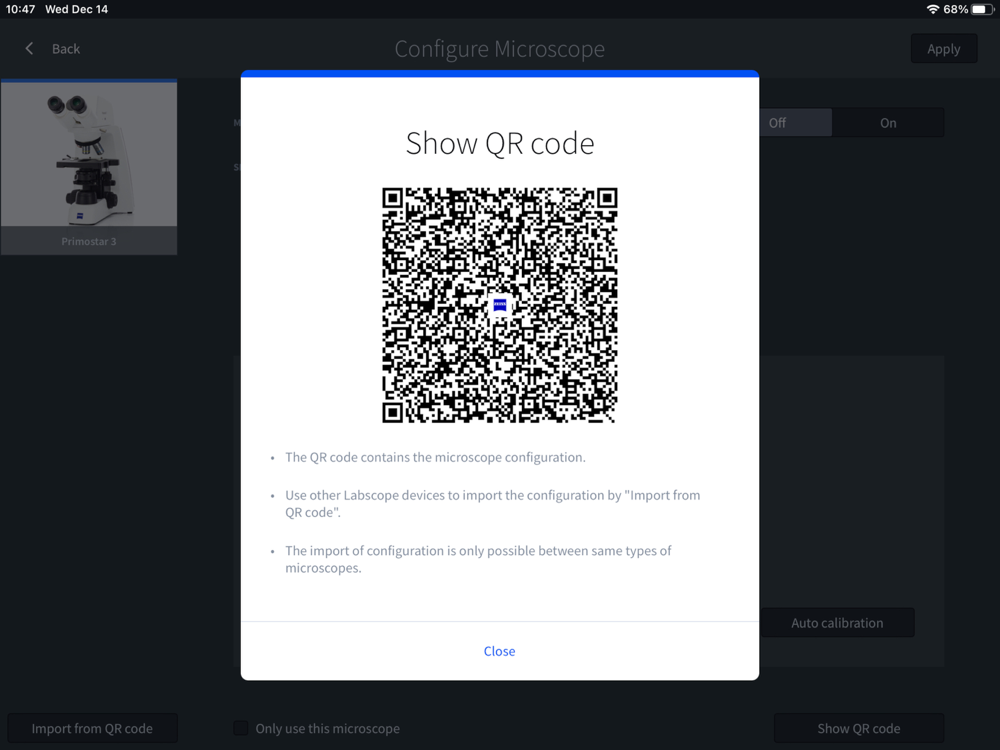This screenshot has width=1000, height=750.
Task: Tap the Configure Microscope heading
Action: pyautogui.click(x=499, y=49)
